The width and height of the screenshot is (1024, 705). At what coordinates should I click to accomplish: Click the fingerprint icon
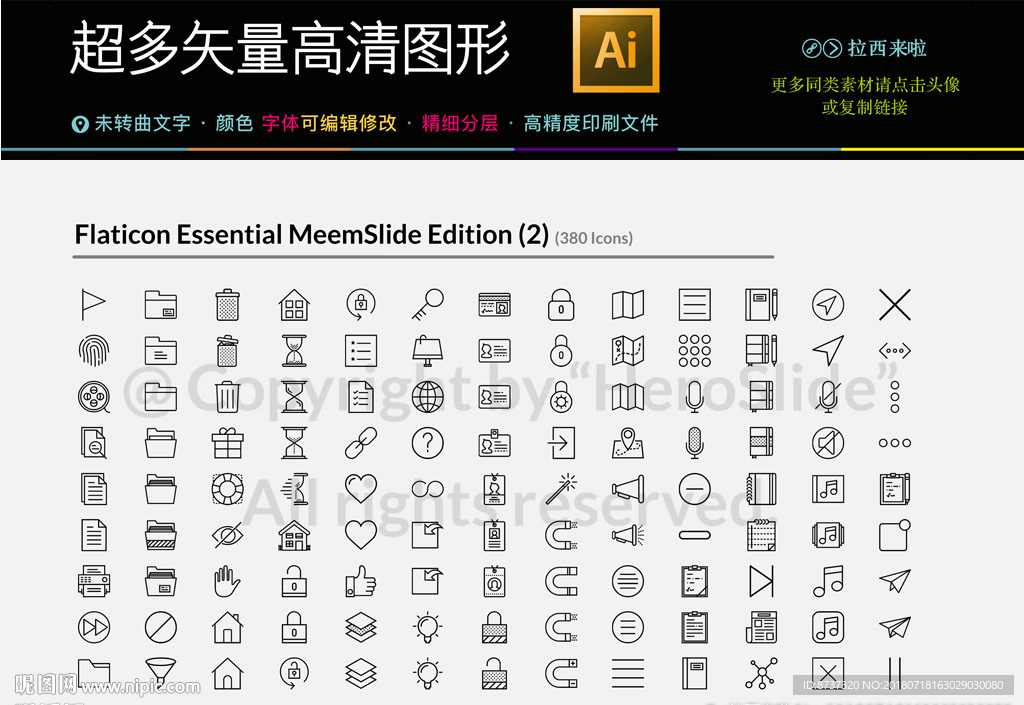94,350
